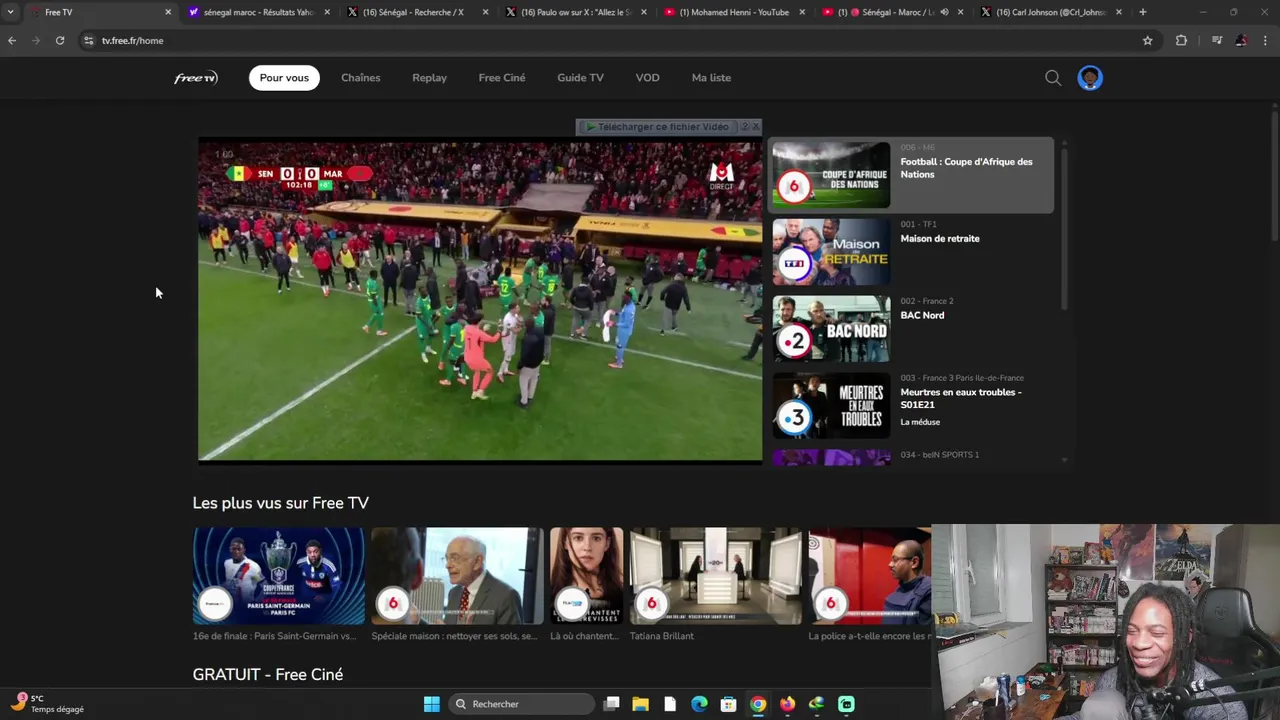Select France 2 BAC Nord channel
Screen dimensions: 1280x720
tap(911, 329)
